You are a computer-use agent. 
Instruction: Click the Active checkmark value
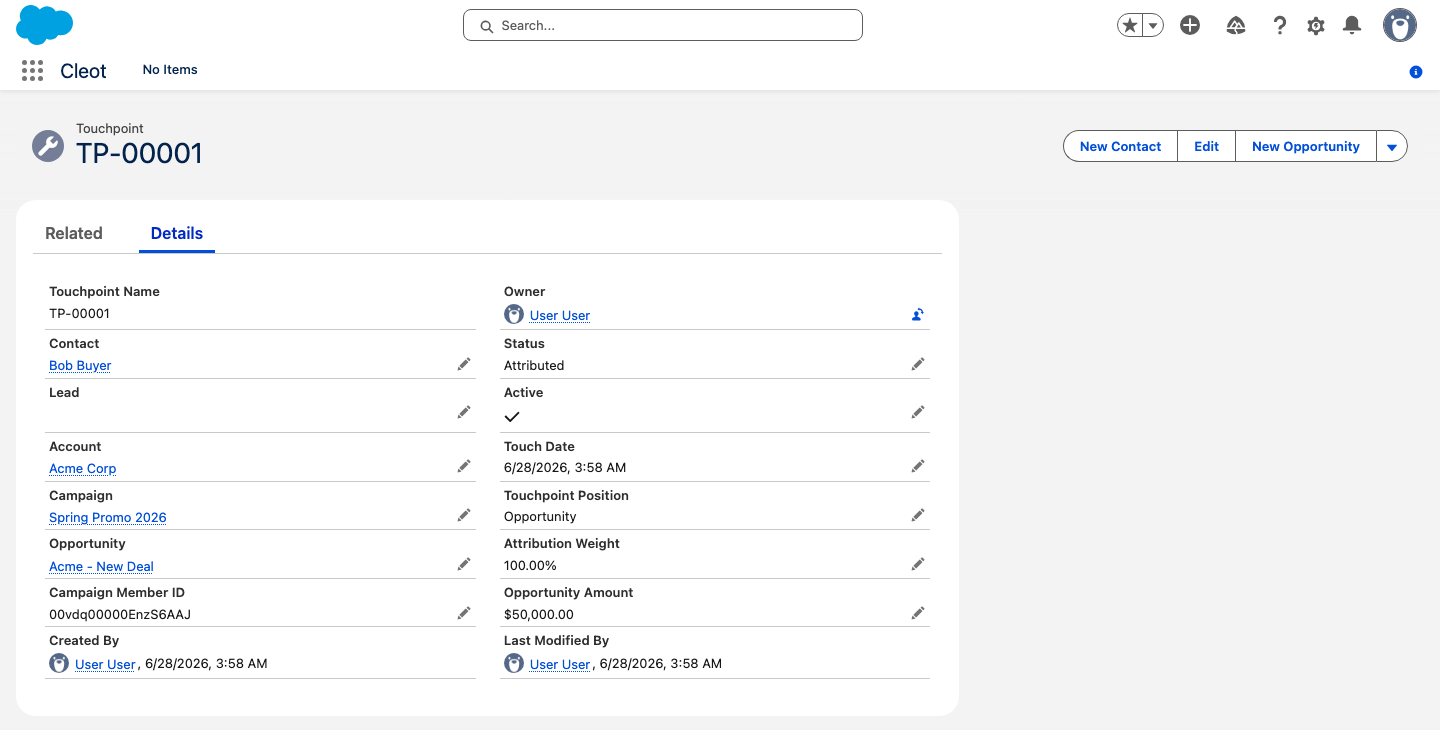pyautogui.click(x=512, y=416)
